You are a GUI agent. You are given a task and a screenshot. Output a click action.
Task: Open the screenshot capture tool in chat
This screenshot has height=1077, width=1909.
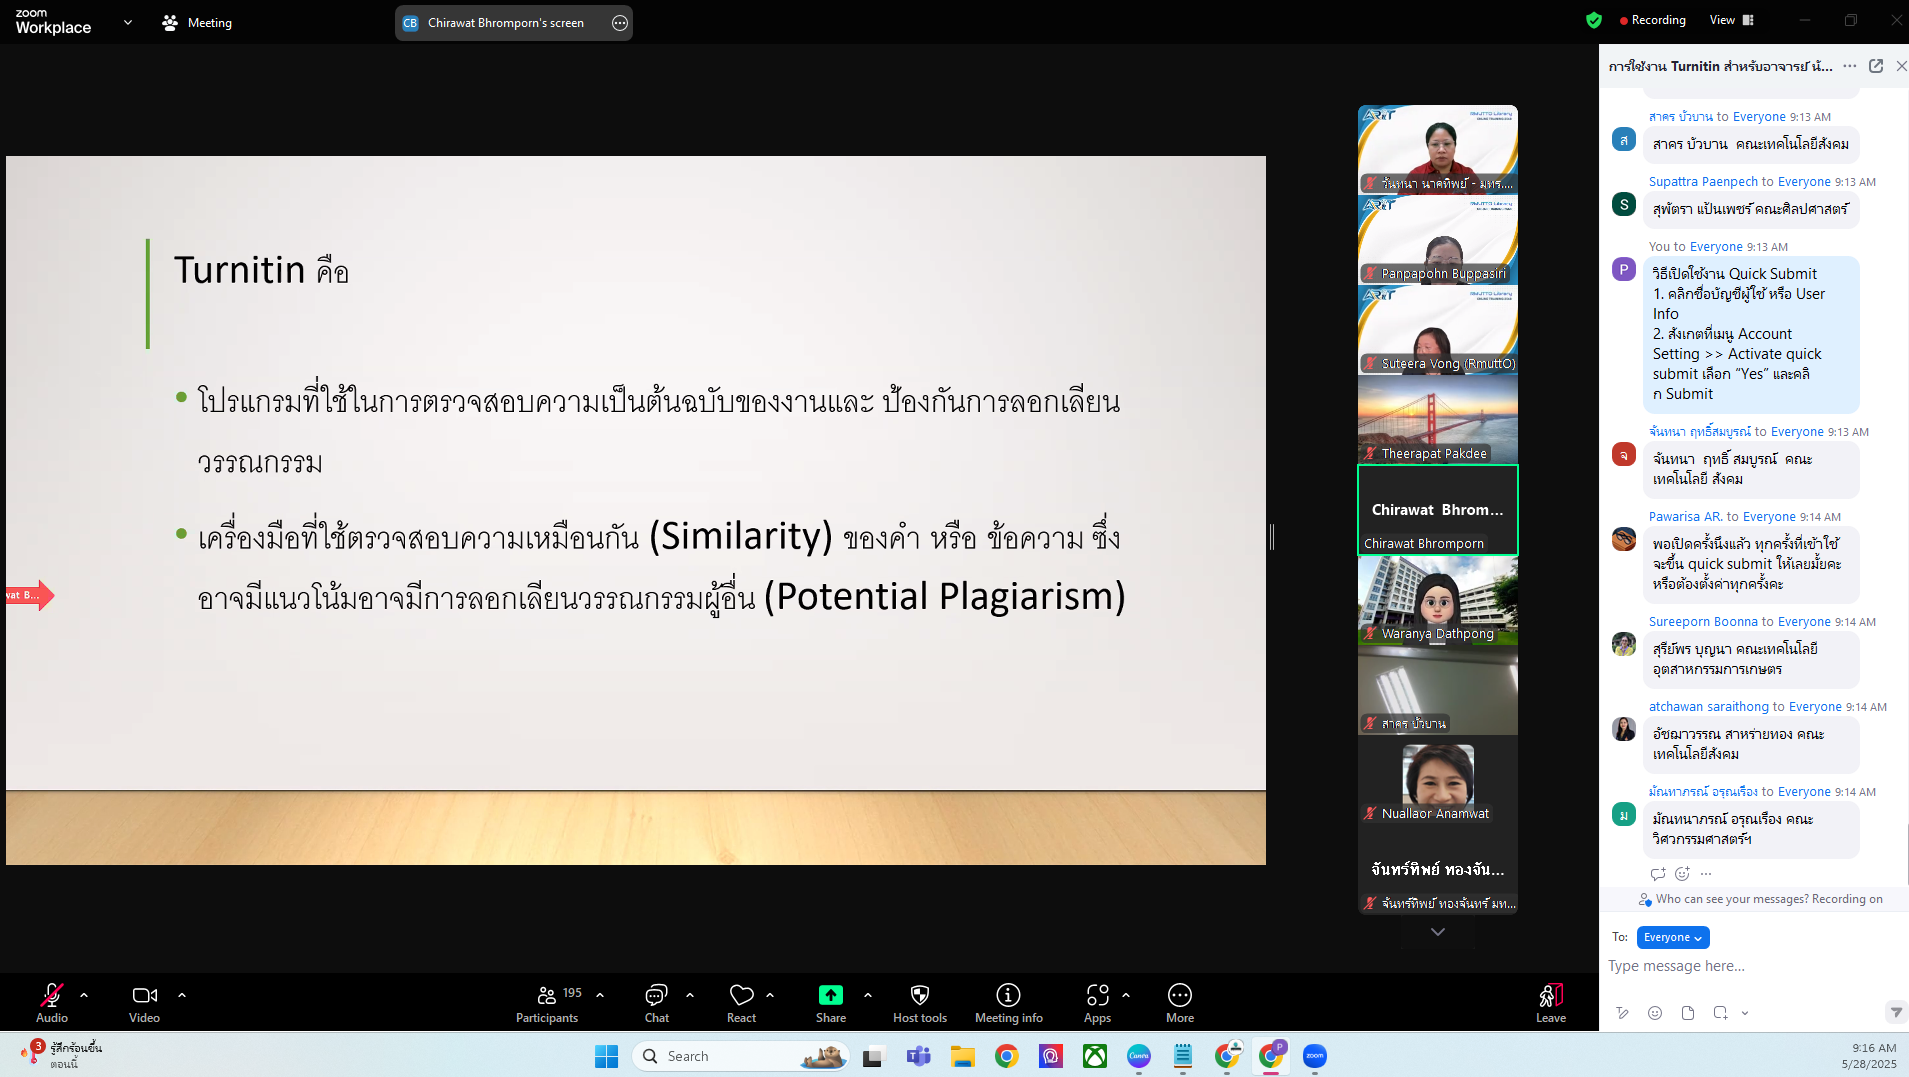coord(1720,1013)
